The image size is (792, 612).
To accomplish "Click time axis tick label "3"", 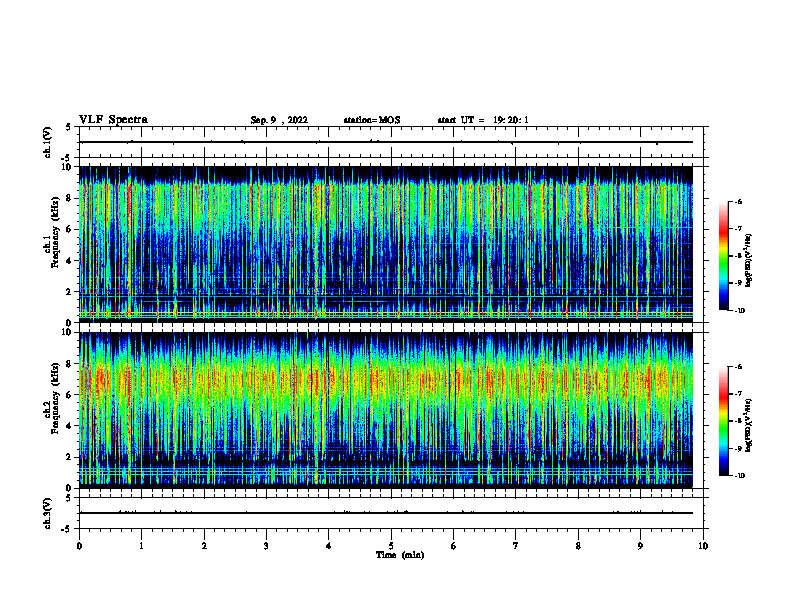I will coord(266,546).
